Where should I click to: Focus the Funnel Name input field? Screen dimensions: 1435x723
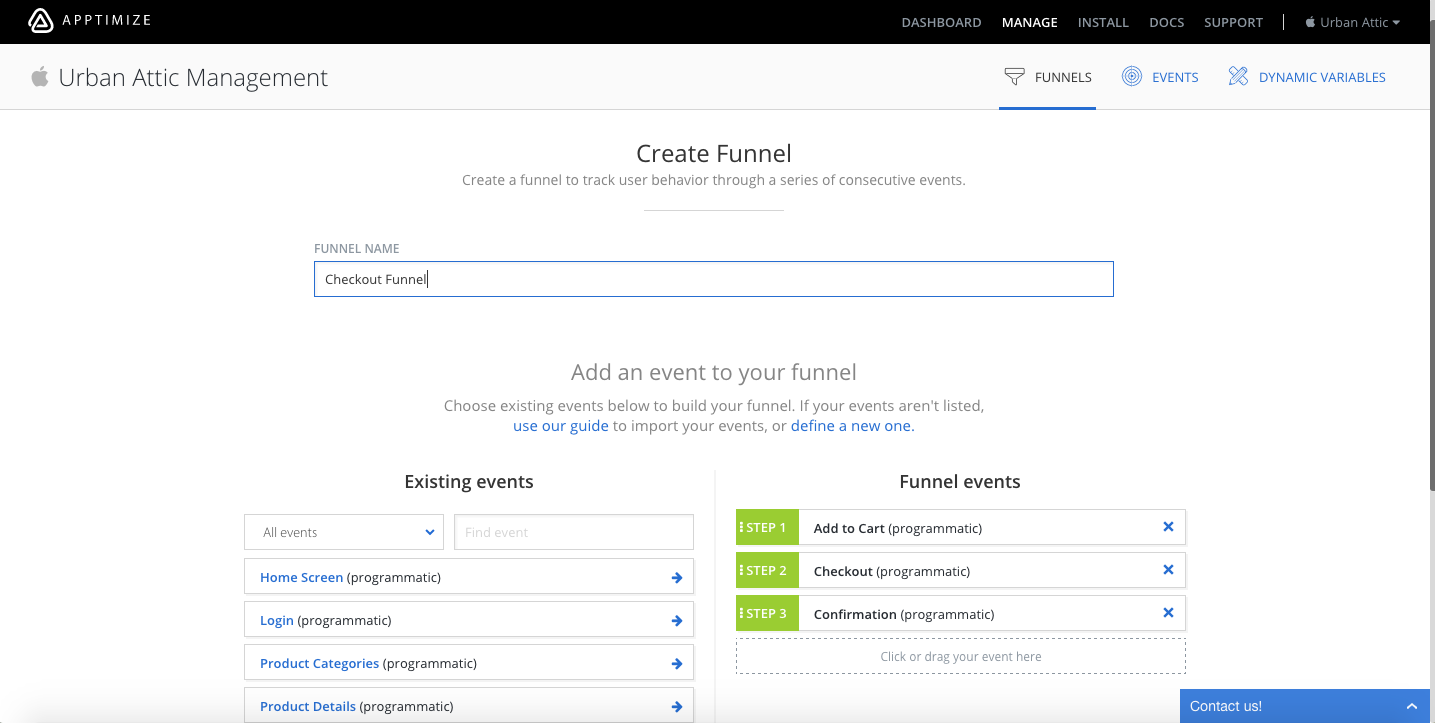pos(713,279)
